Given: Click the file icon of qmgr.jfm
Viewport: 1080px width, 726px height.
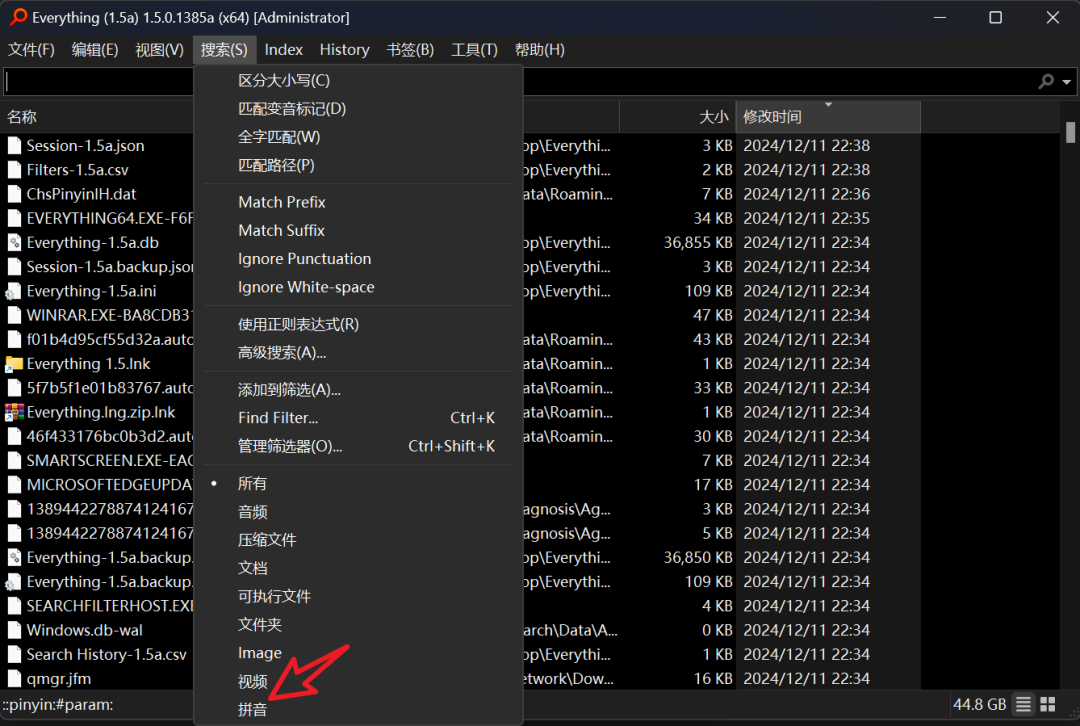Looking at the screenshot, I should [x=14, y=678].
